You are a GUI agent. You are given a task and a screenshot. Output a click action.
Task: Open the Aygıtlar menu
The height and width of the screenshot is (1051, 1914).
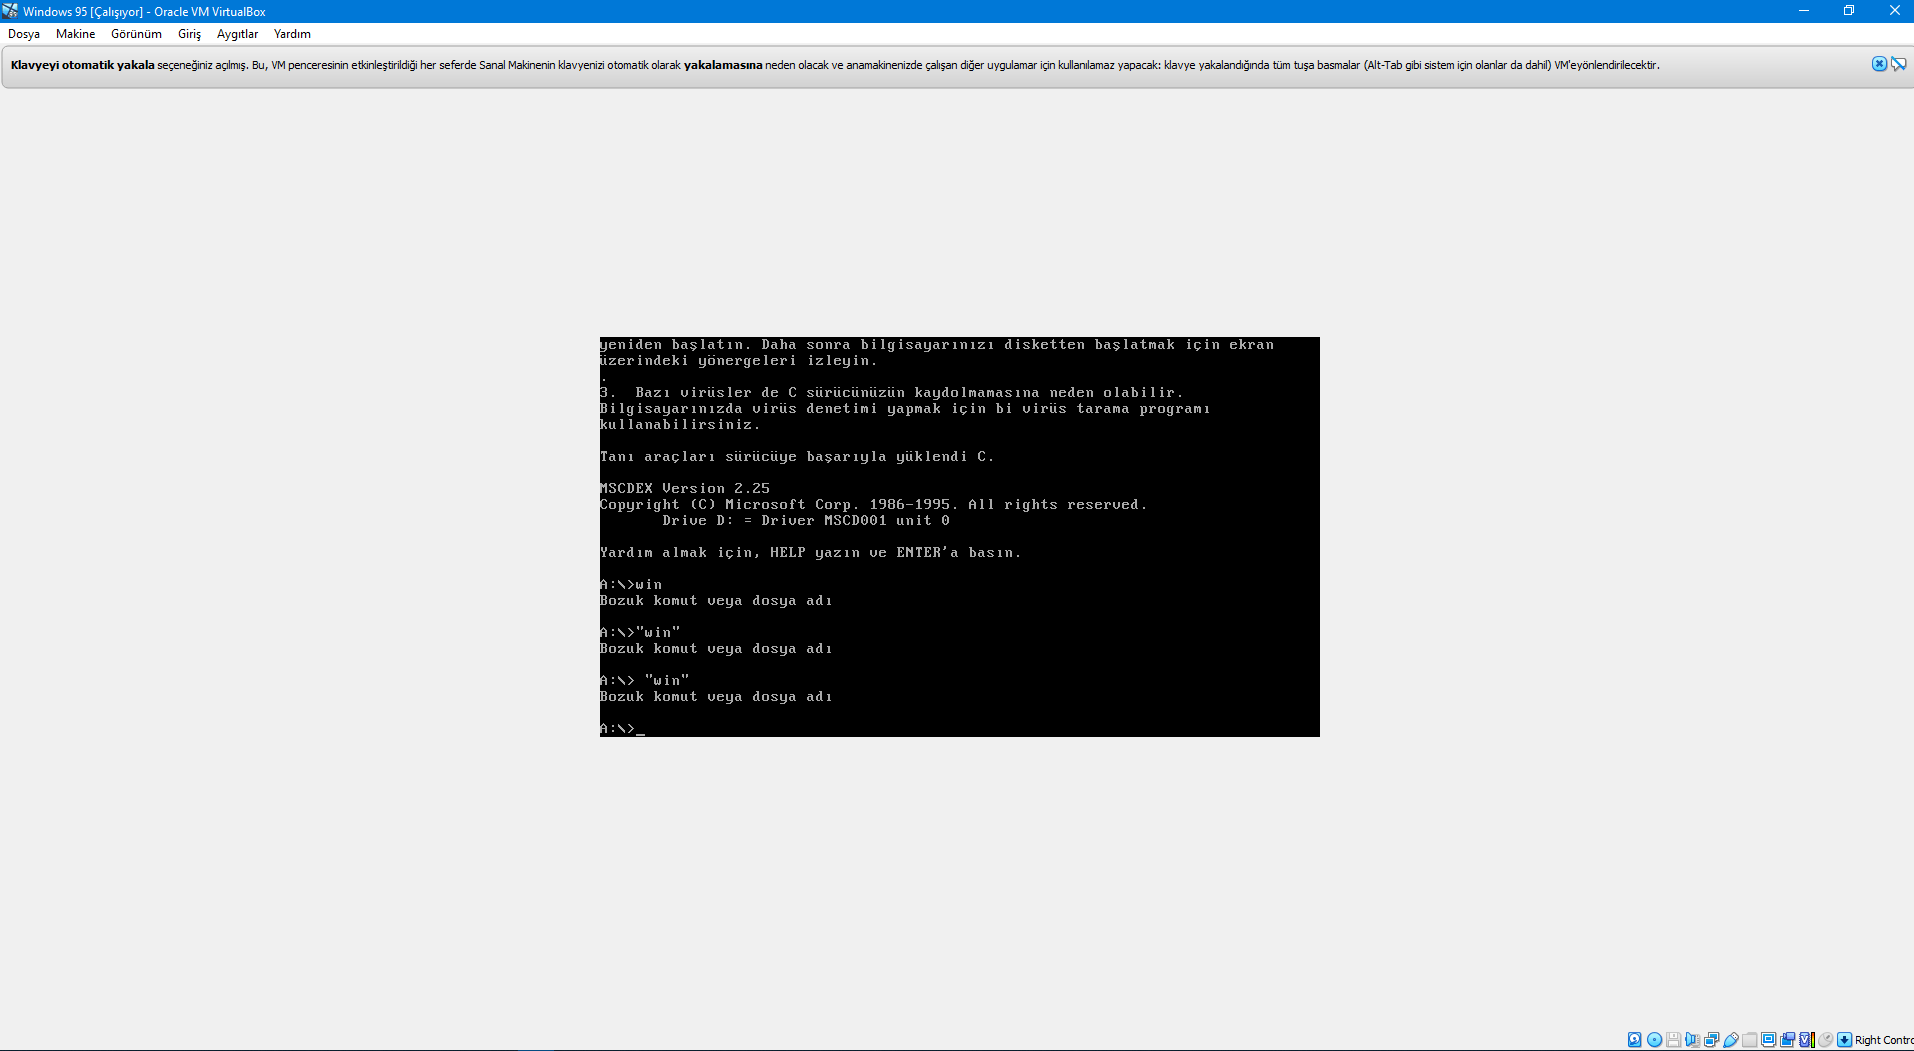237,34
